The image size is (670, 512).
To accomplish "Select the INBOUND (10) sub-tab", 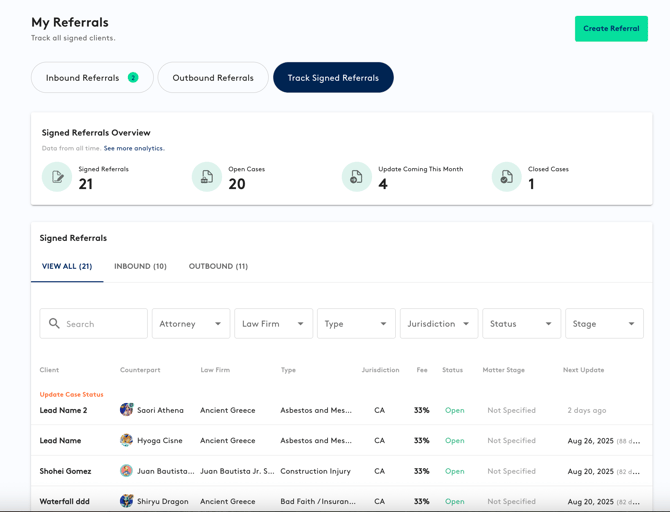I will coord(140,267).
